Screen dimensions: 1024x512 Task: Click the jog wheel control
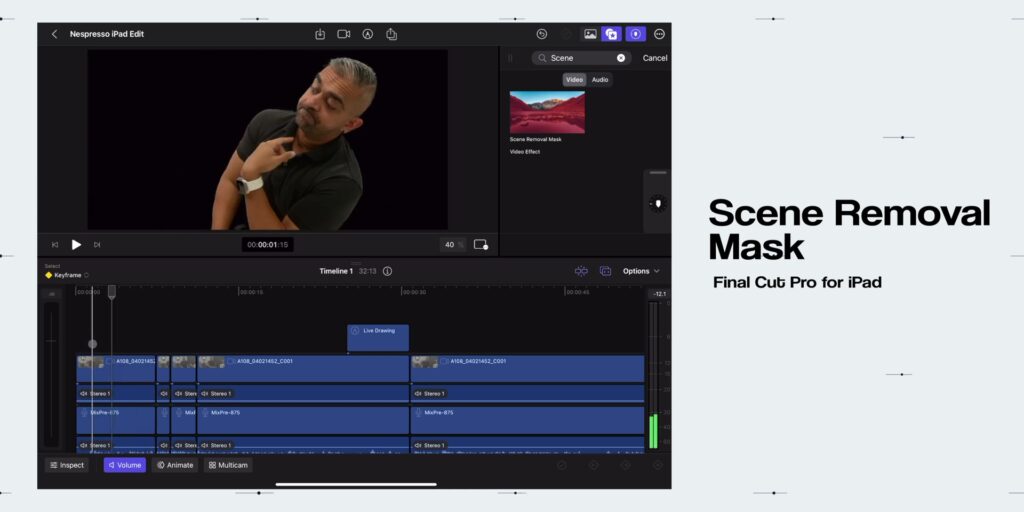[658, 204]
